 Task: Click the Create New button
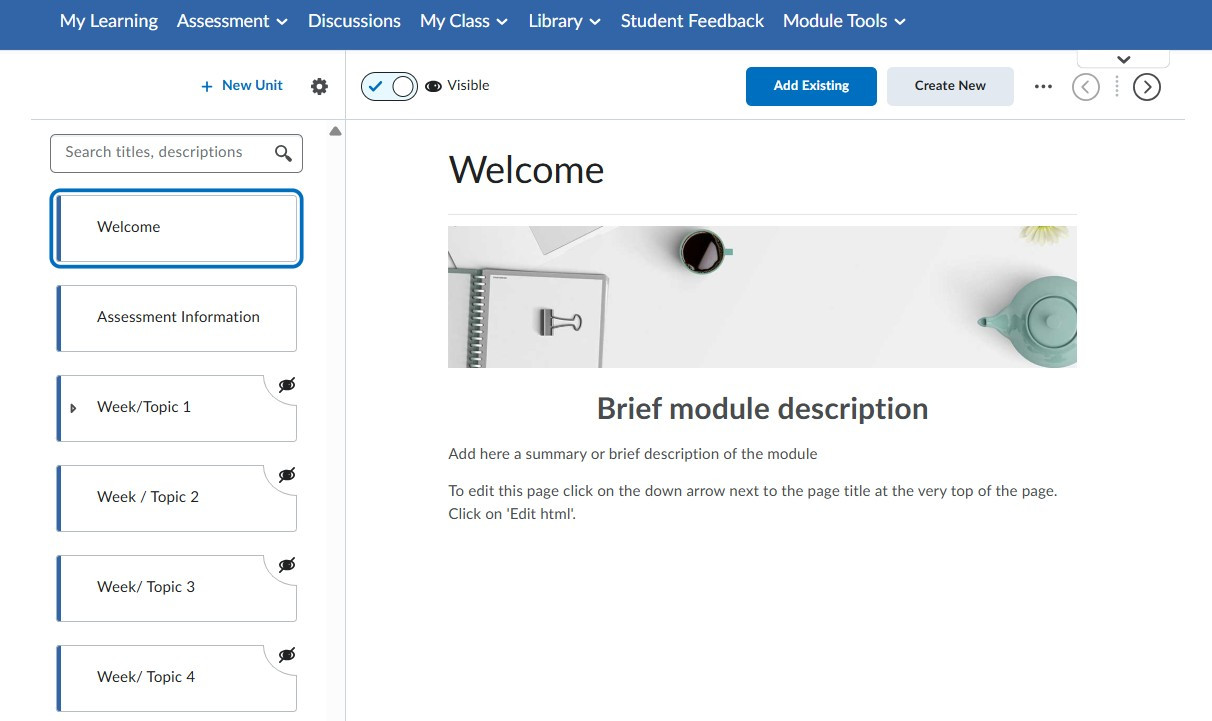[x=950, y=86]
